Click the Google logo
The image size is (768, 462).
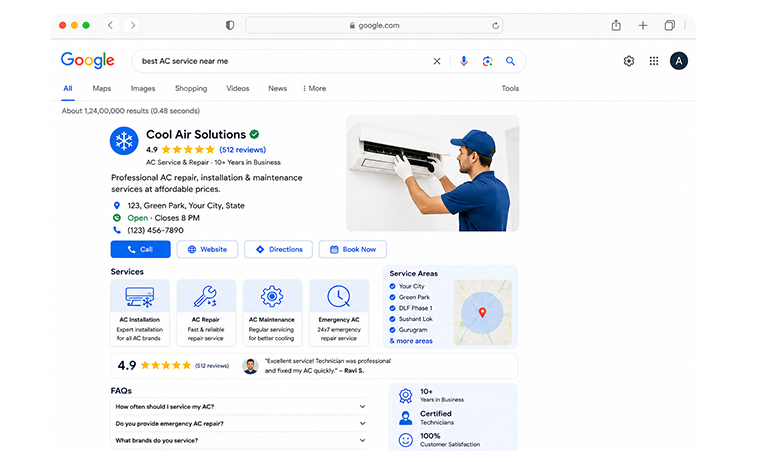(88, 60)
